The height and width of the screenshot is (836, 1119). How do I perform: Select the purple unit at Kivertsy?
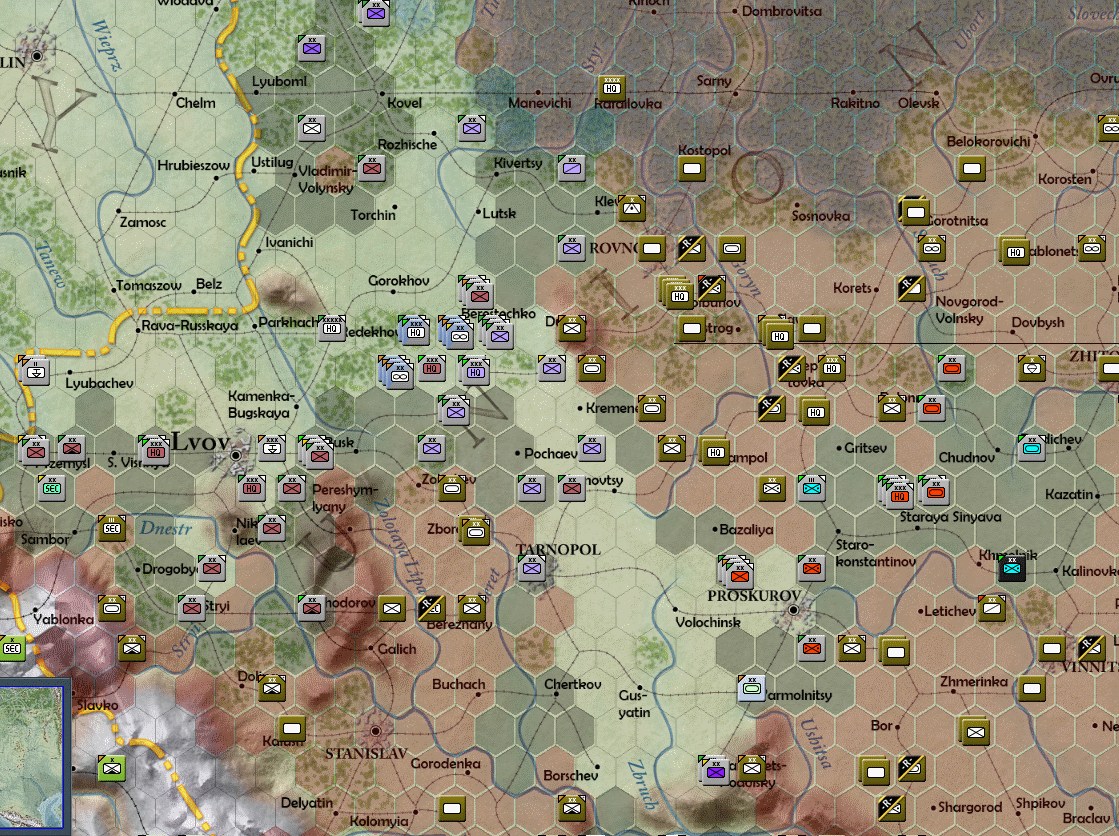click(572, 168)
